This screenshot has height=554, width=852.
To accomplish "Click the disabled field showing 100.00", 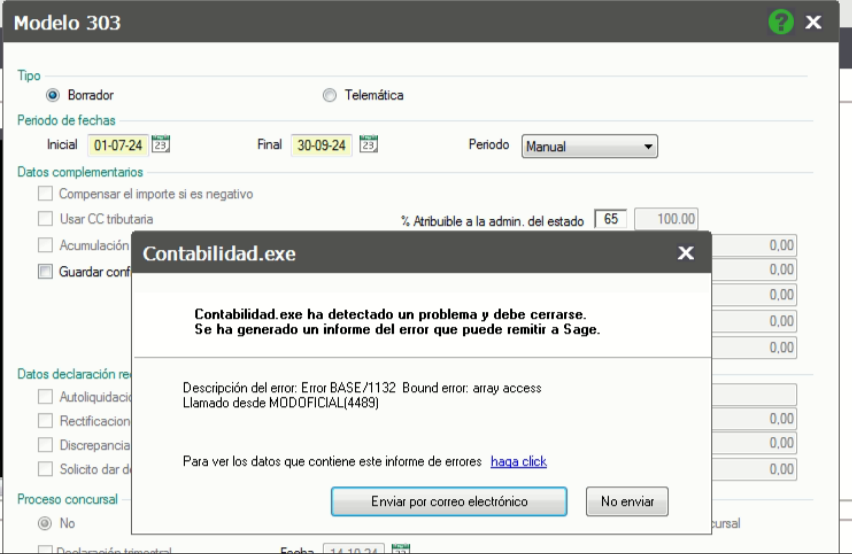I will coord(666,219).
